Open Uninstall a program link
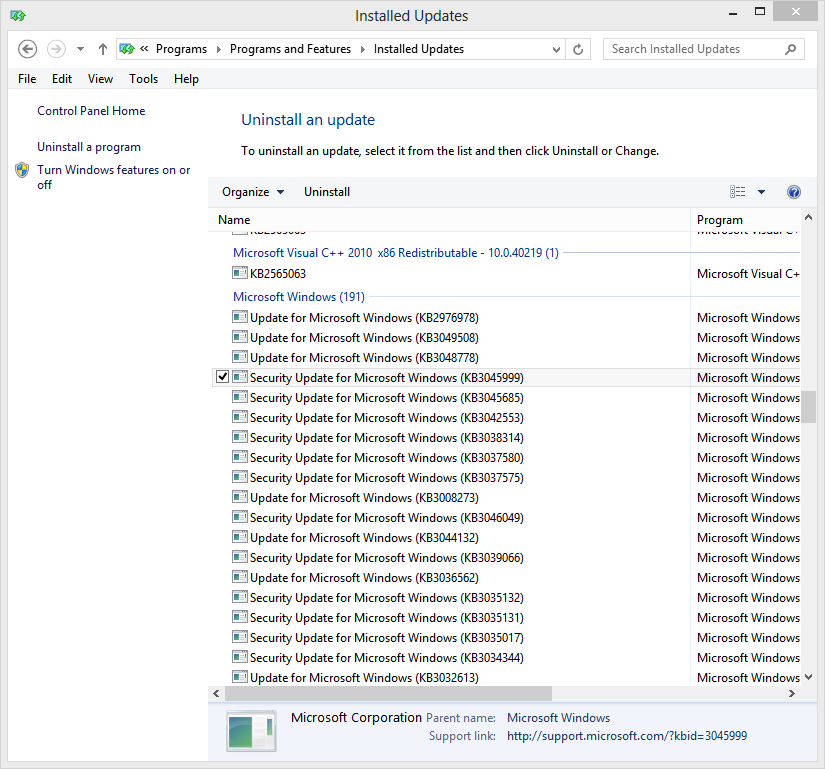Image resolution: width=825 pixels, height=769 pixels. click(89, 147)
